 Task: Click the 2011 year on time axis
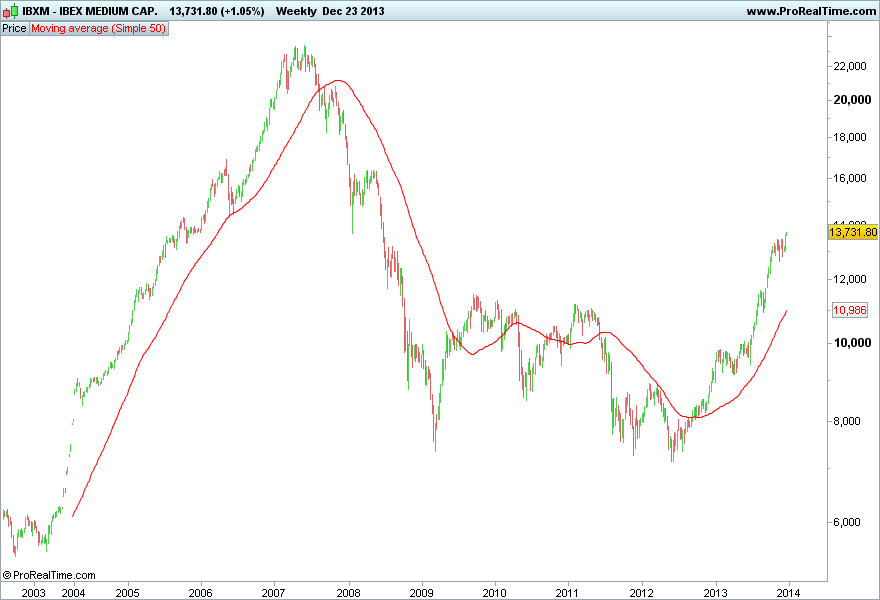(567, 593)
